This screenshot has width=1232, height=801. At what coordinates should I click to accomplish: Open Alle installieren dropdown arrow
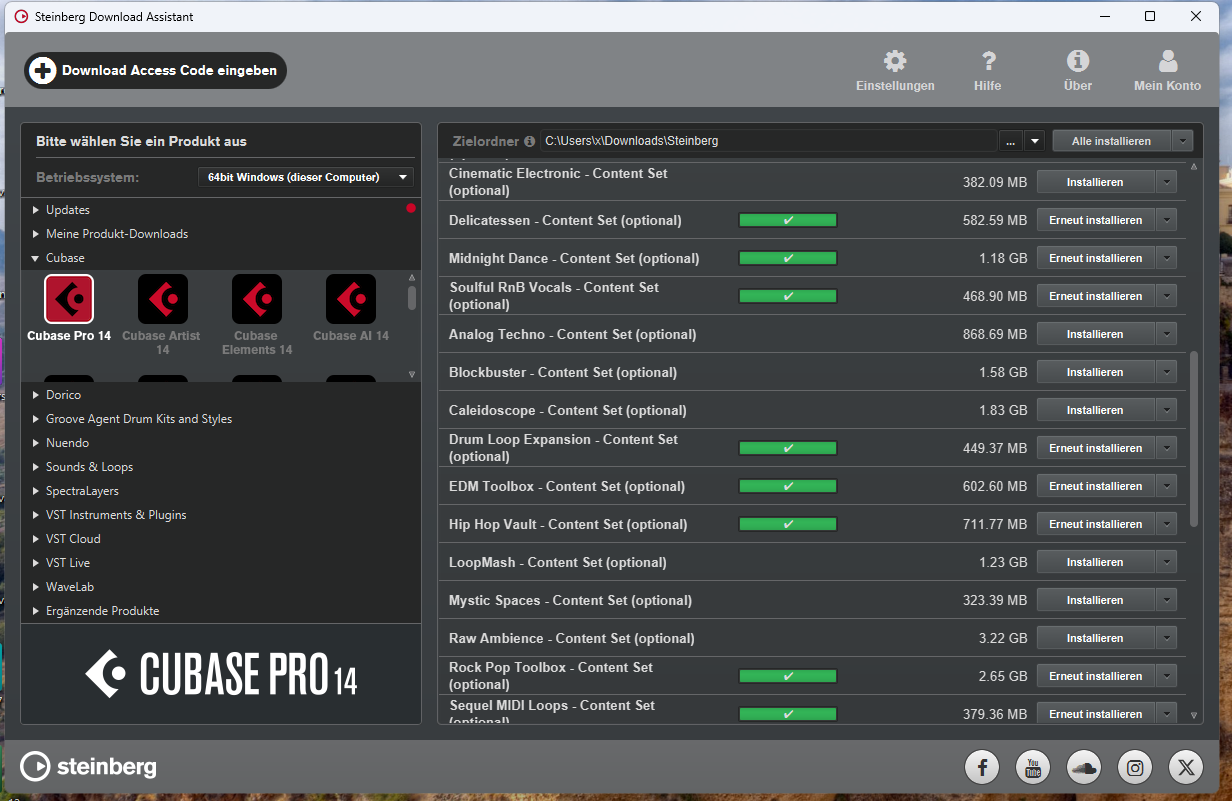click(1183, 141)
